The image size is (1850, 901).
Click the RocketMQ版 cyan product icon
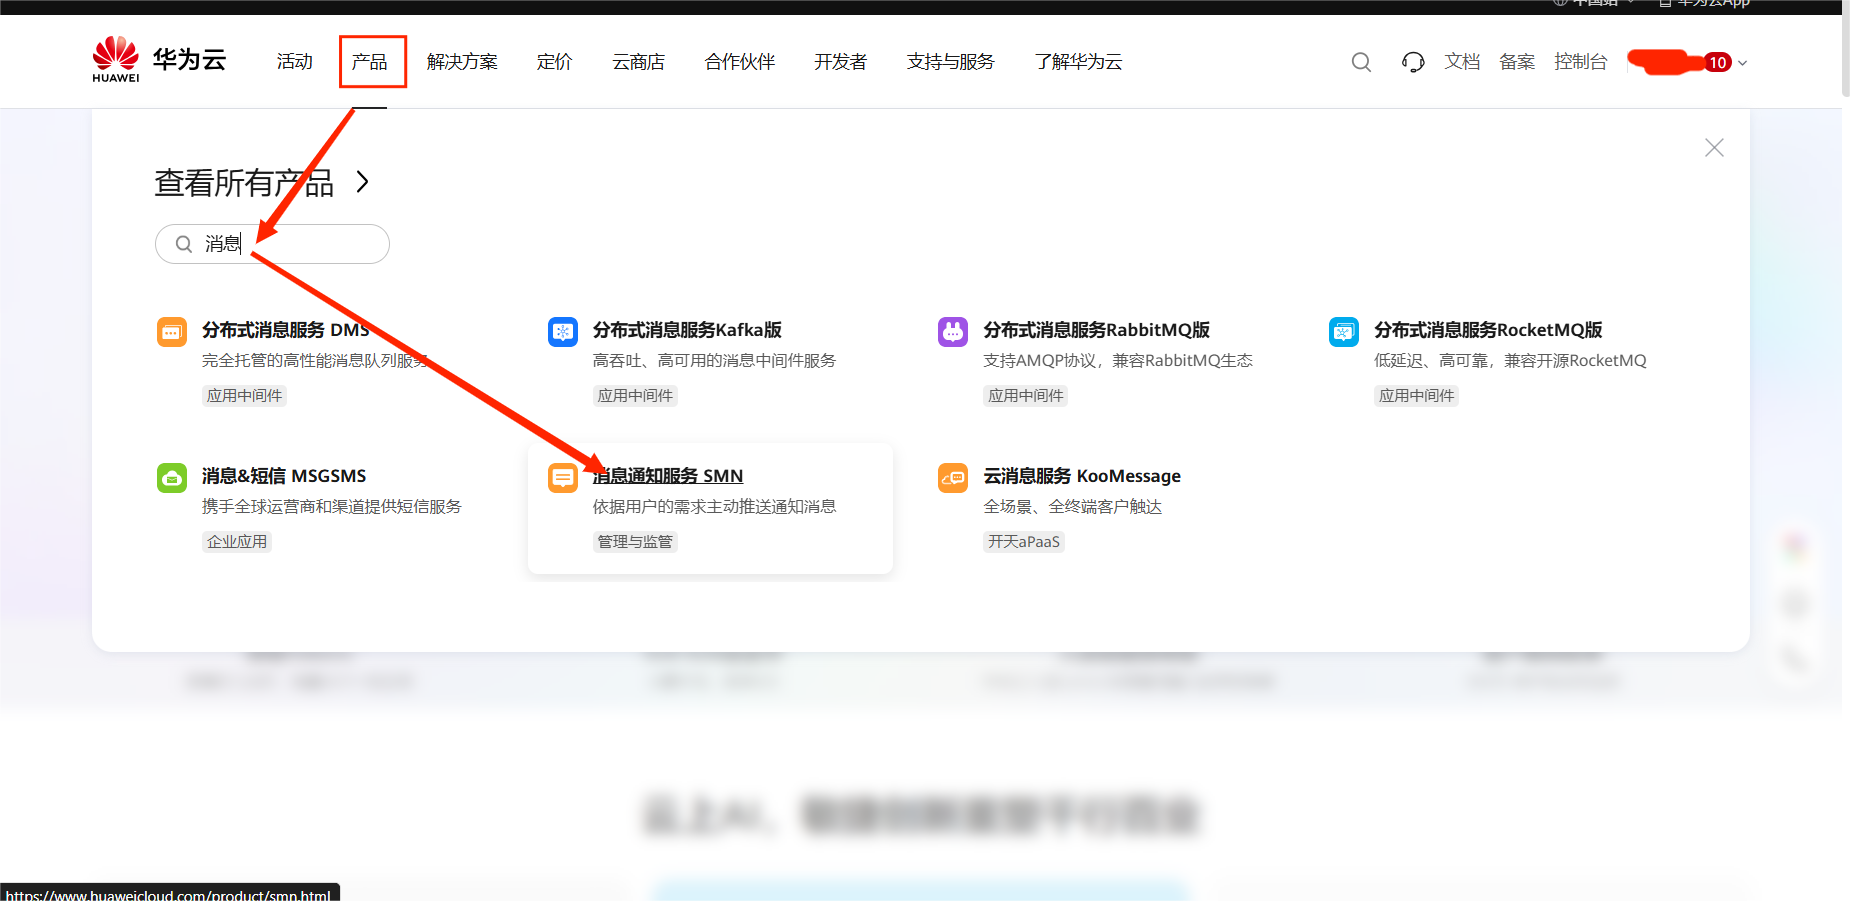(1344, 331)
